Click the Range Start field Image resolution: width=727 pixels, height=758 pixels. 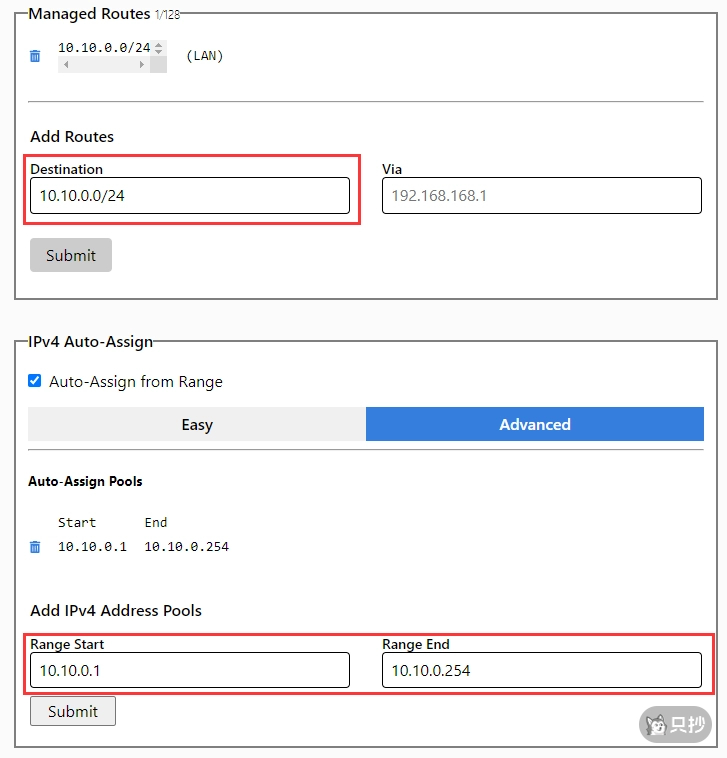coord(190,670)
